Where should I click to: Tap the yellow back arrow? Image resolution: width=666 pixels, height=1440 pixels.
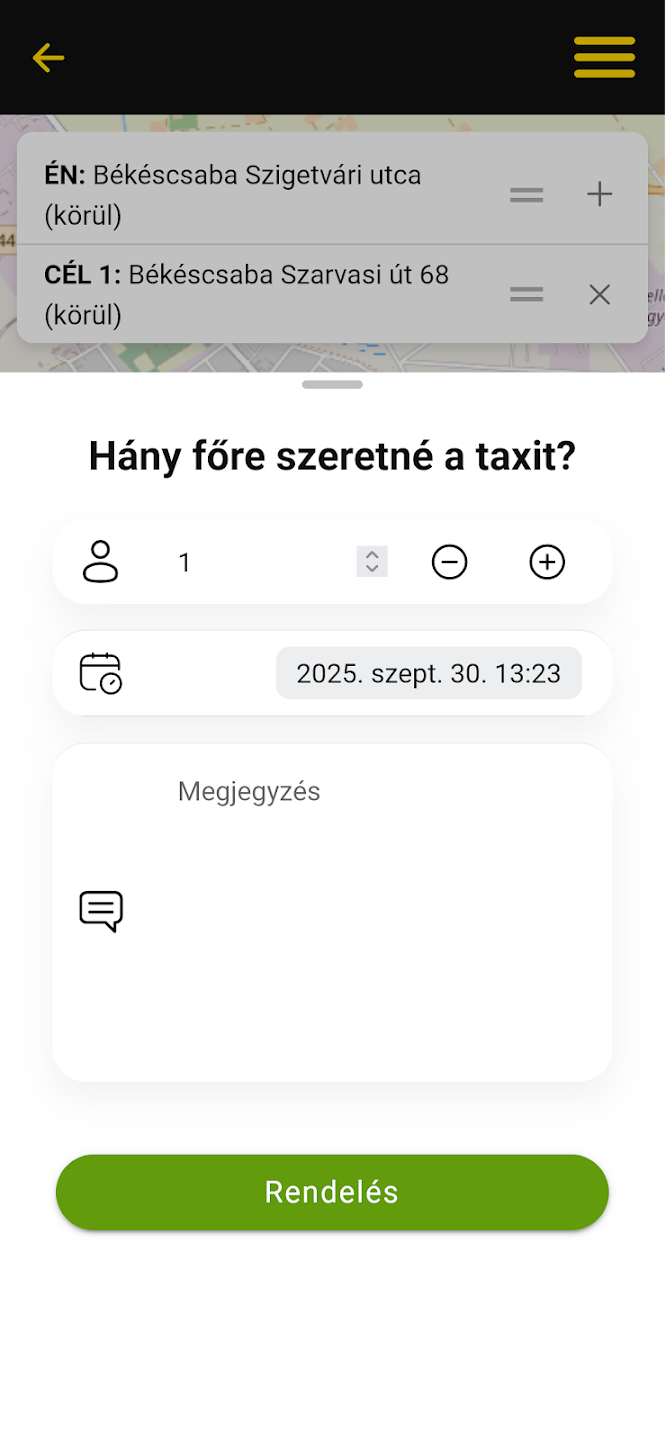[x=48, y=58]
